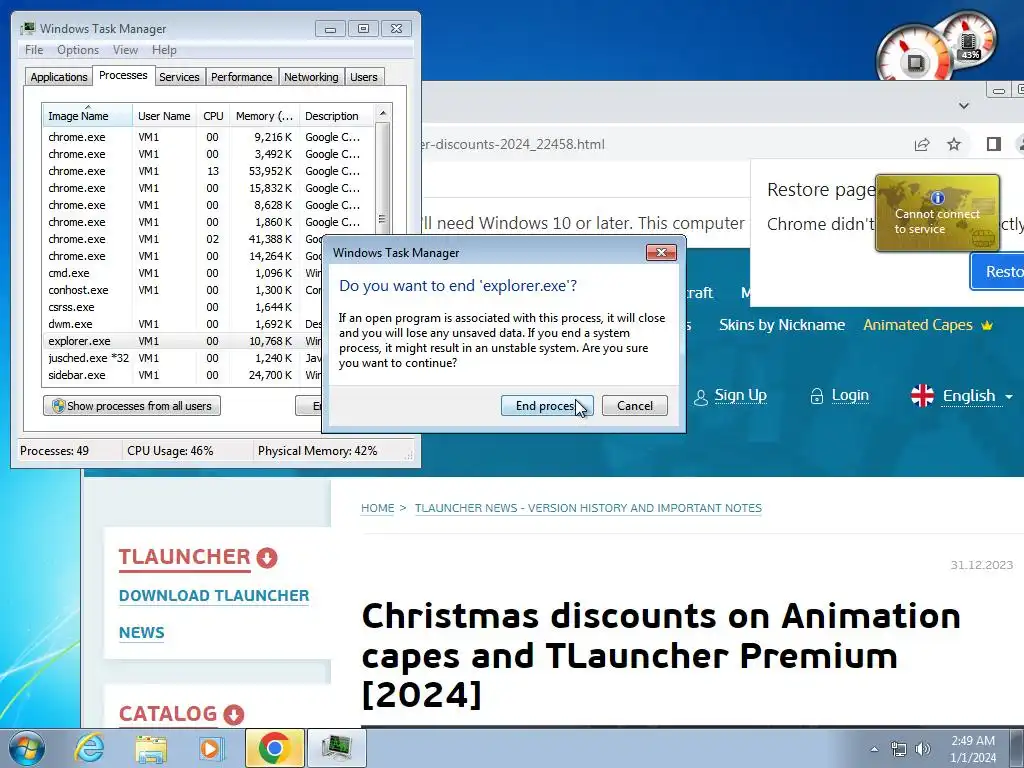Click the process list scroll up arrow

tap(383, 113)
